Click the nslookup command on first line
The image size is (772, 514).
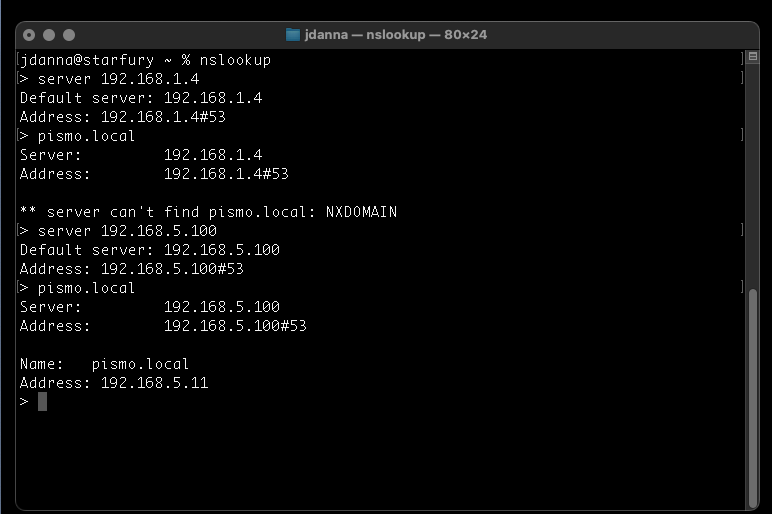[x=235, y=61]
